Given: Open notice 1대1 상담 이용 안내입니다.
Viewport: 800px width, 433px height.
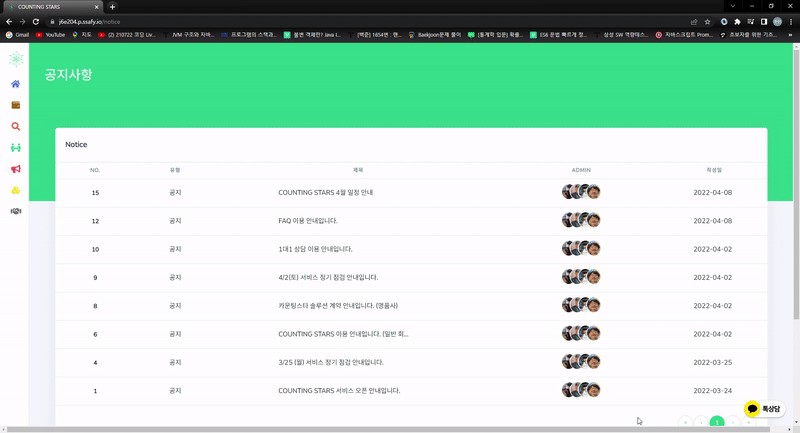Looking at the screenshot, I should (315, 249).
